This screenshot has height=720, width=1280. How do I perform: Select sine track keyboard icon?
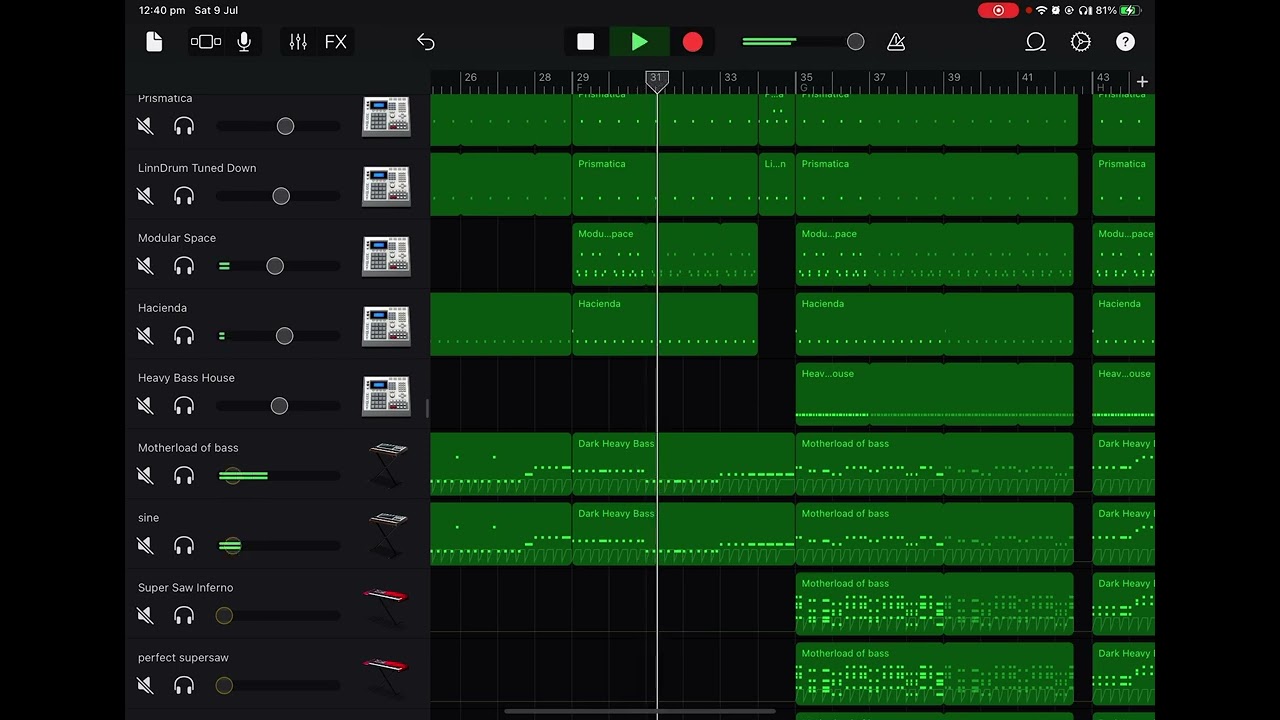(x=388, y=534)
